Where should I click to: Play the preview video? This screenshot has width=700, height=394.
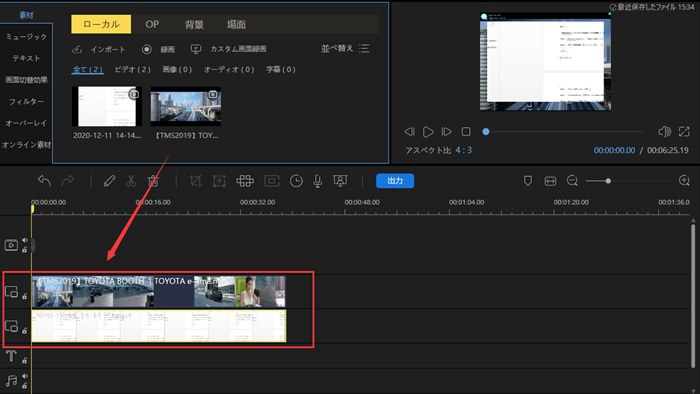click(428, 132)
